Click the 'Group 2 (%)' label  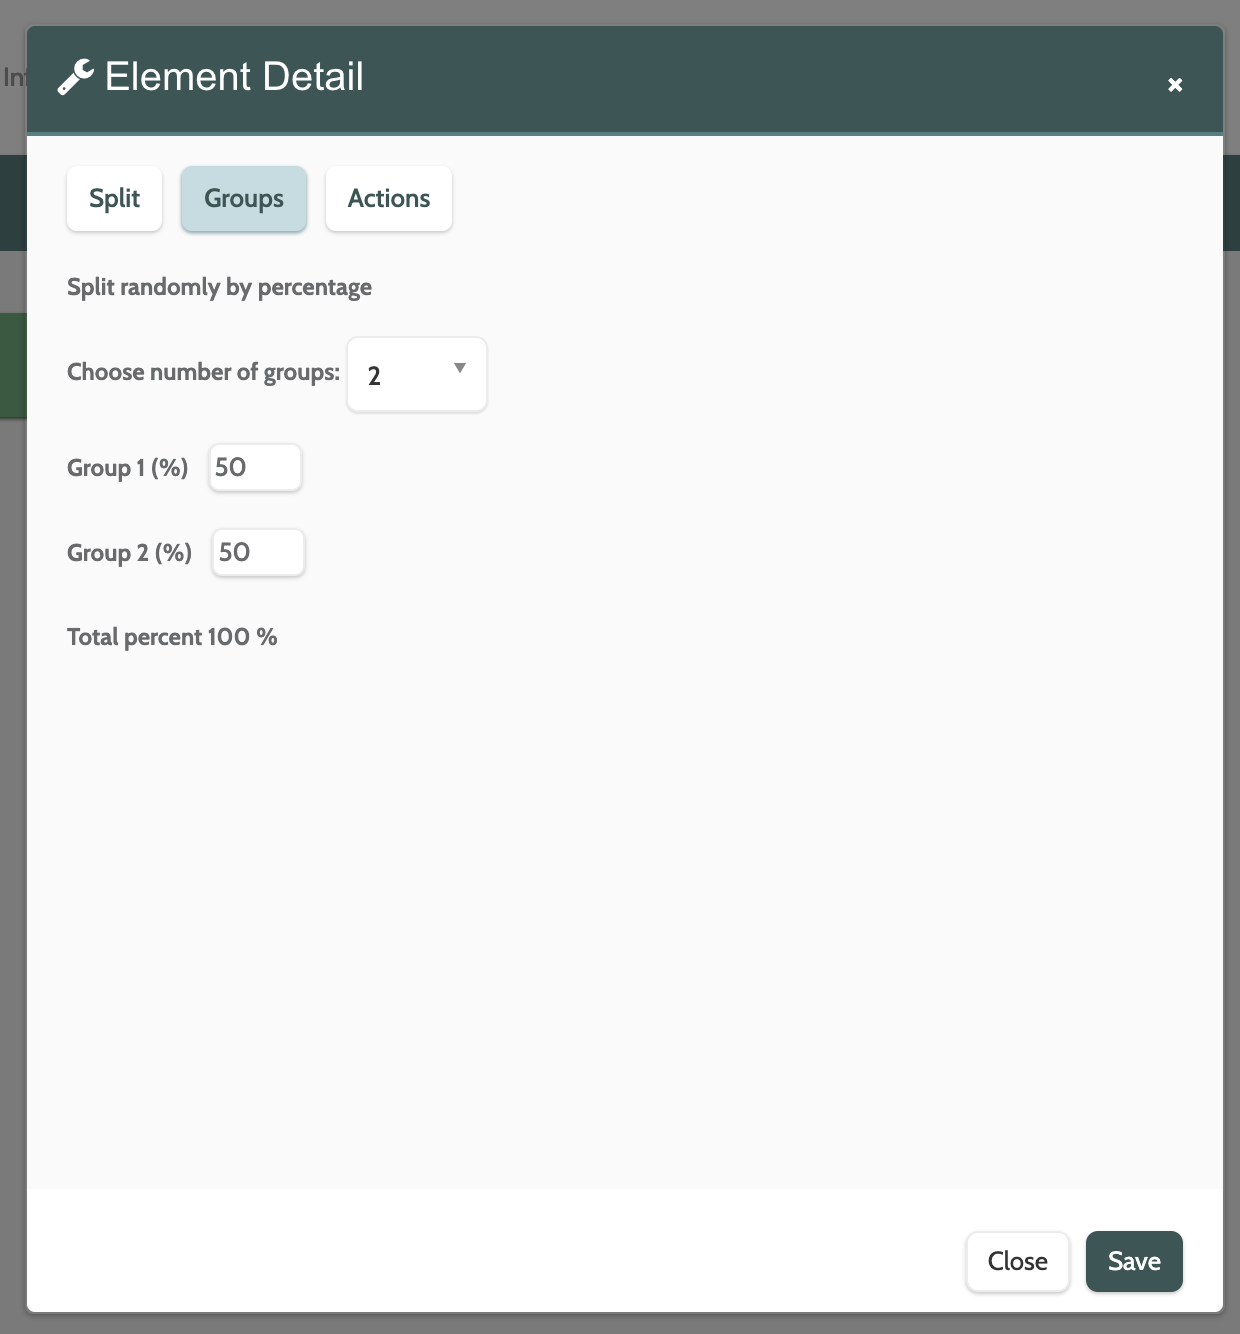[129, 553]
